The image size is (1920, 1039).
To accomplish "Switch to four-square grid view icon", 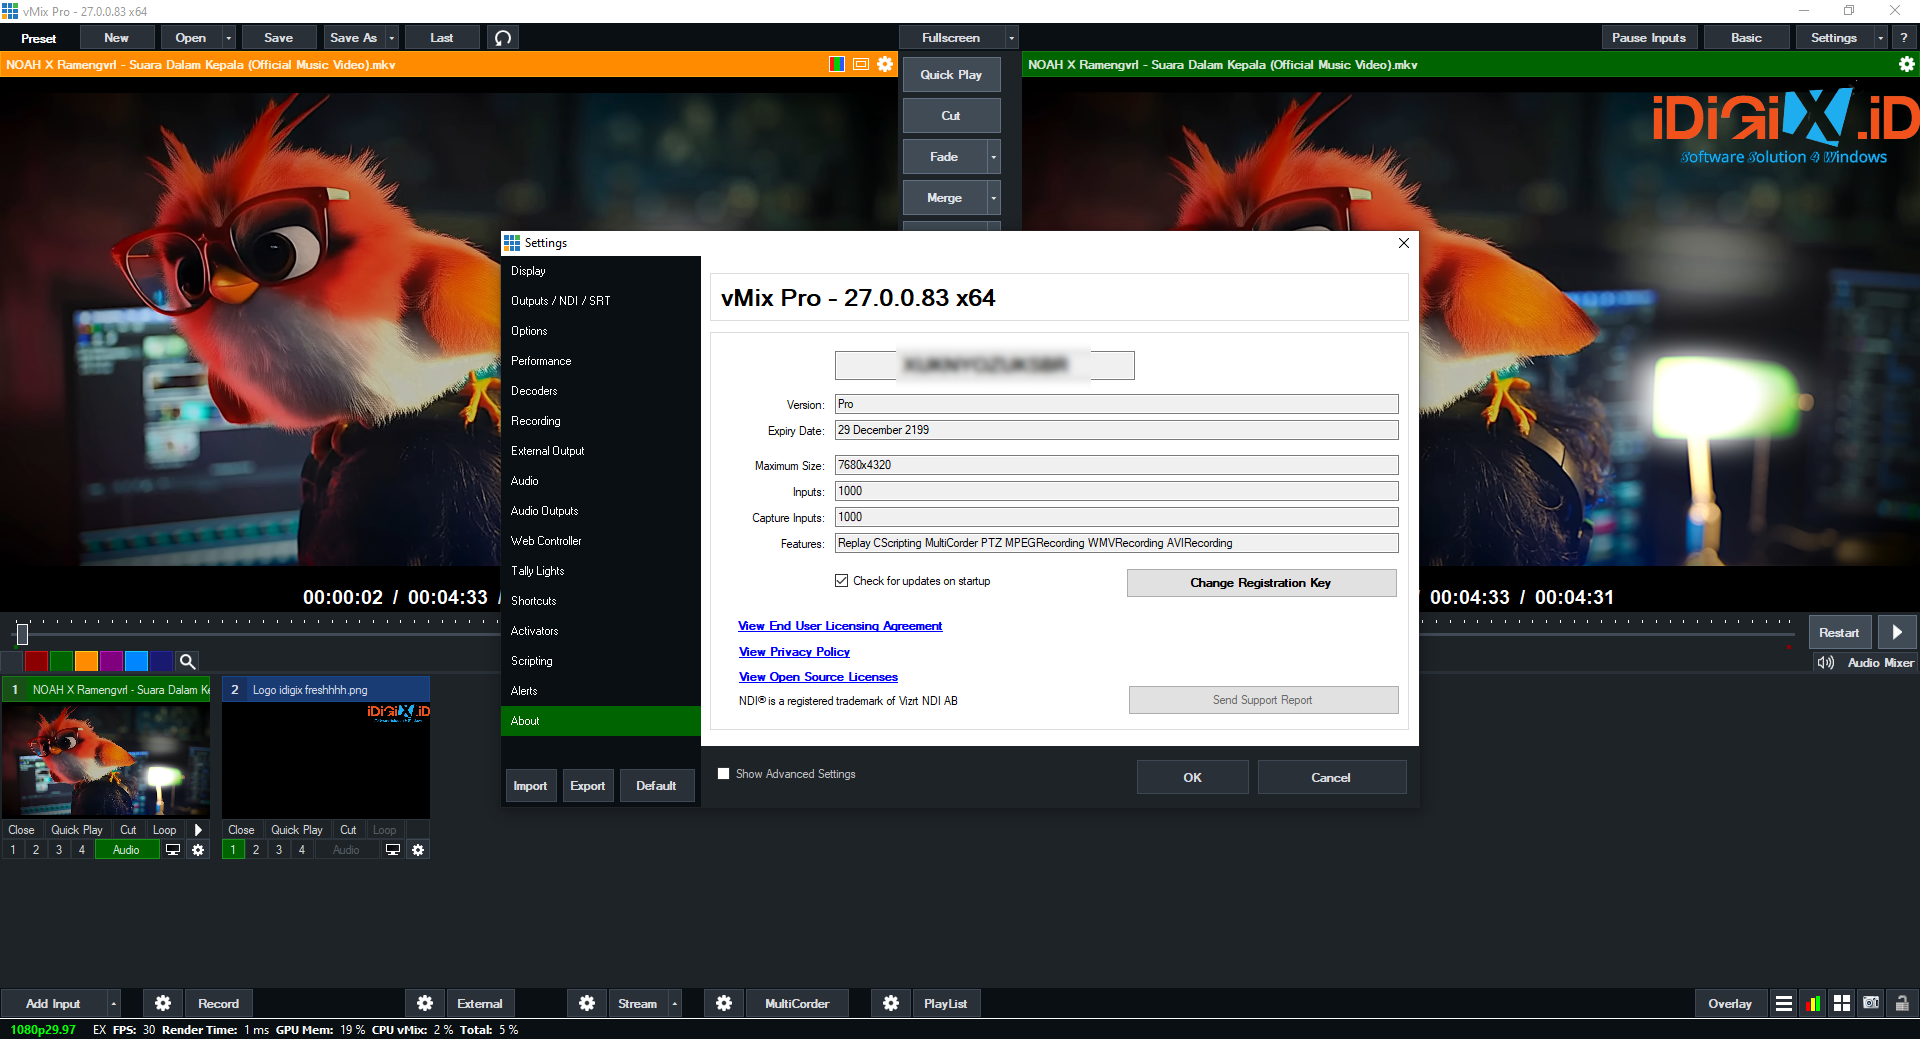I will pyautogui.click(x=1842, y=1003).
